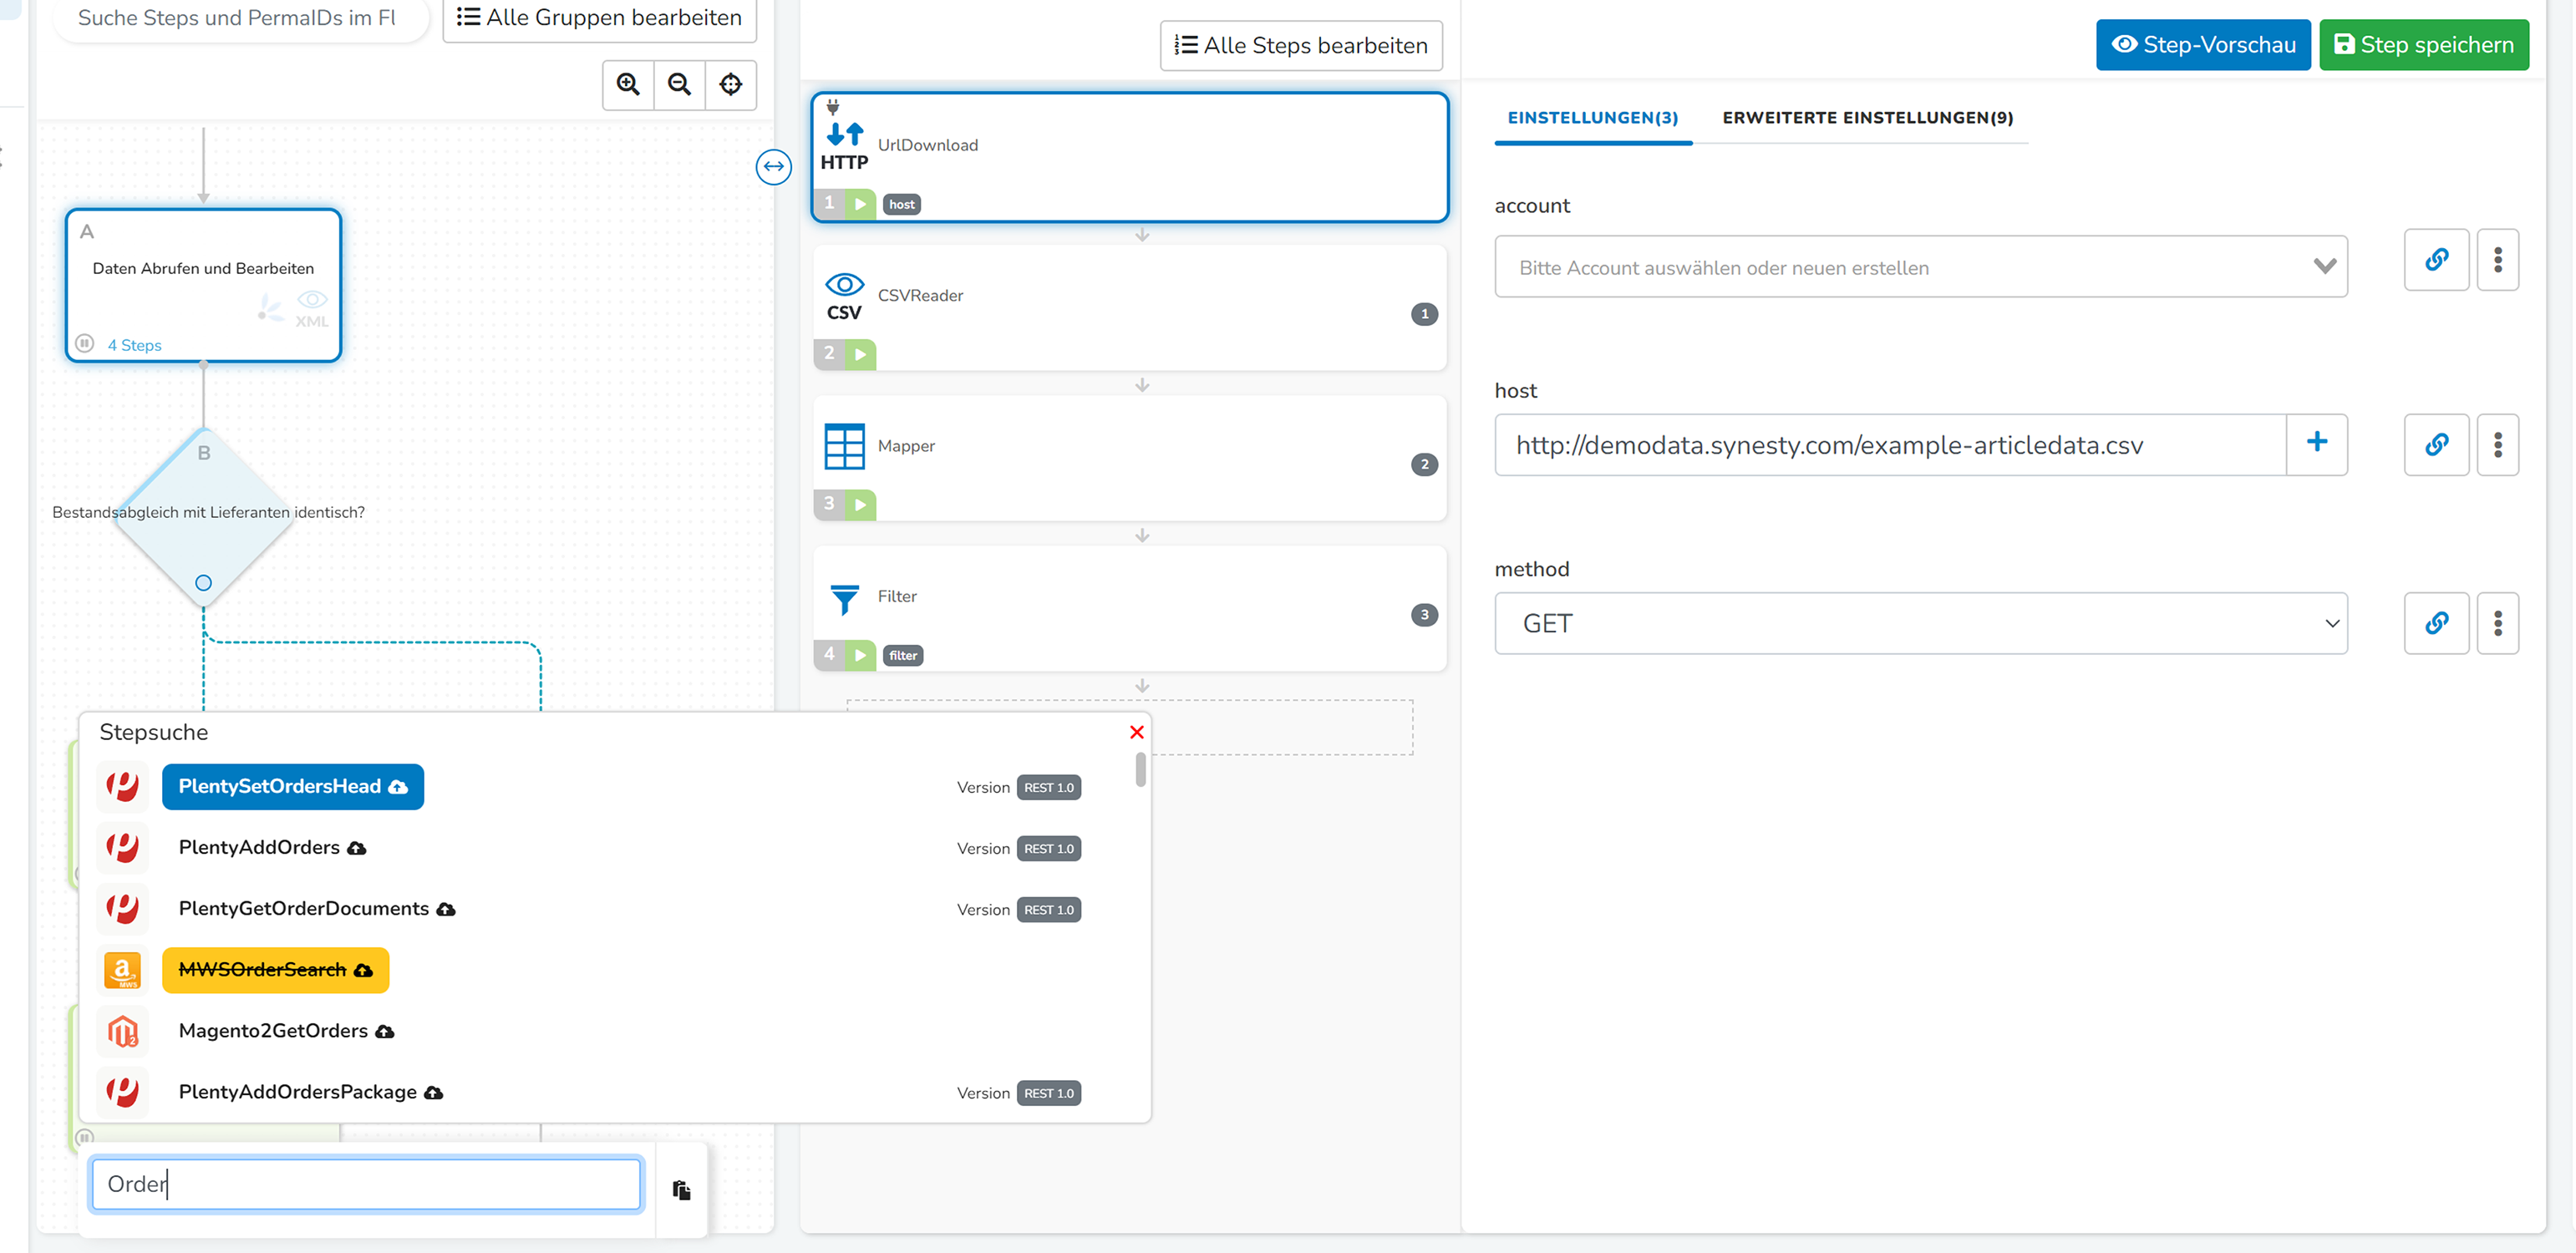The width and height of the screenshot is (2576, 1253).
Task: Click the Stepsuche results scrollbar
Action: pyautogui.click(x=1140, y=770)
